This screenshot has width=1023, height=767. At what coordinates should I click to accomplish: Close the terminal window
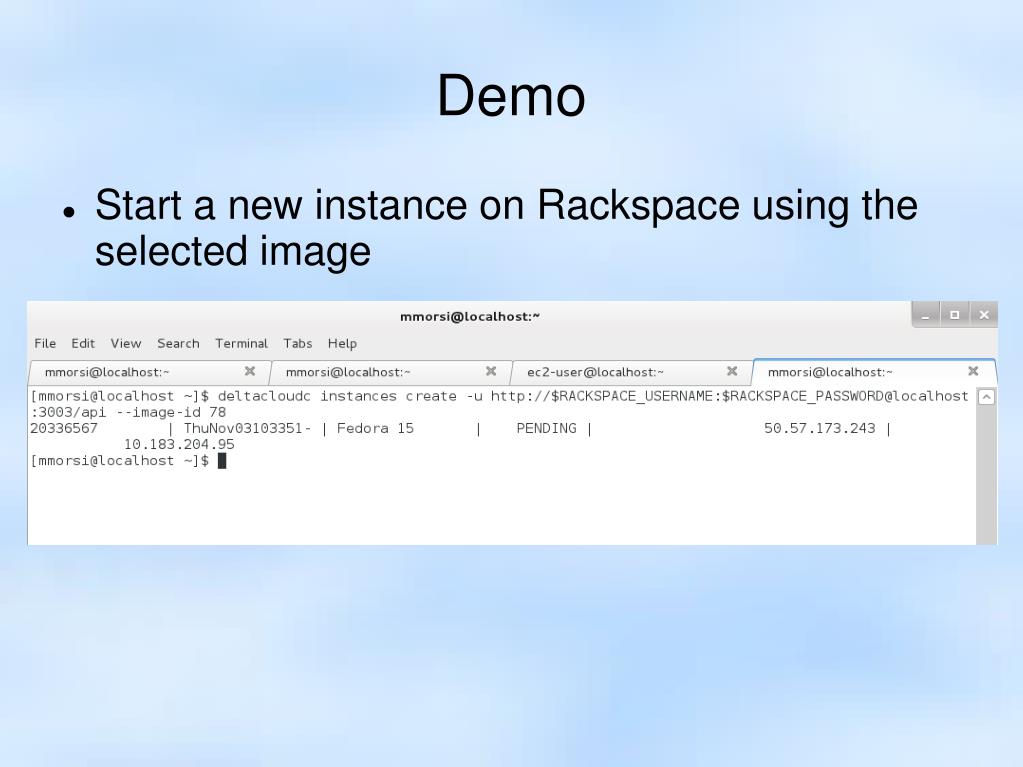(x=984, y=315)
